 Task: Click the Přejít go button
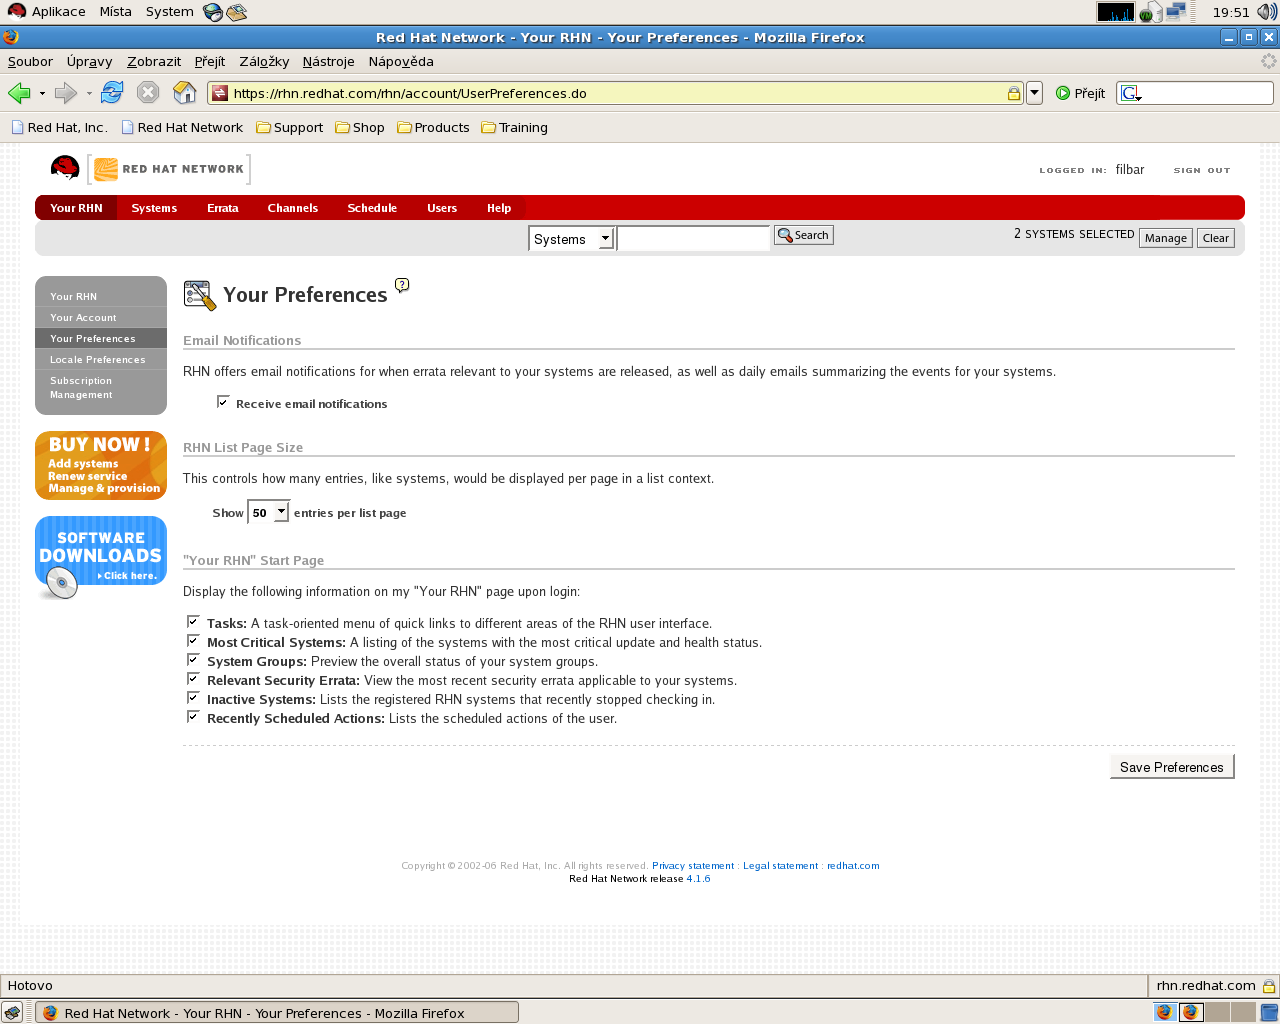1080,93
